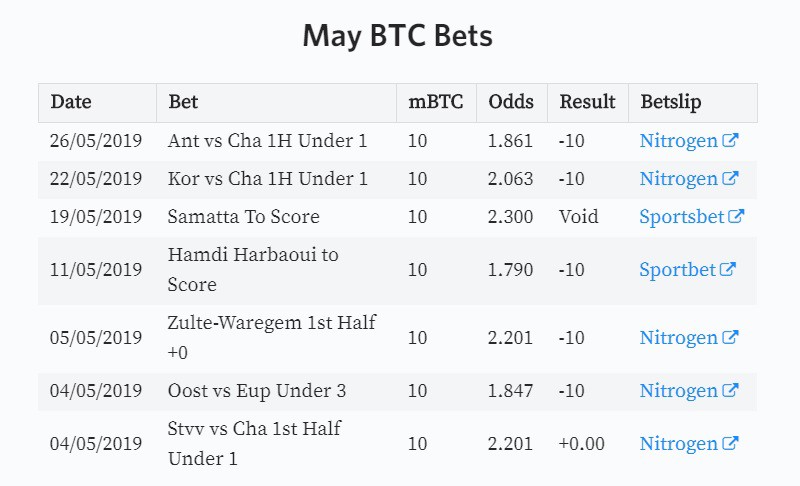Click the Date column header
Image resolution: width=800 pixels, height=486 pixels.
click(71, 101)
